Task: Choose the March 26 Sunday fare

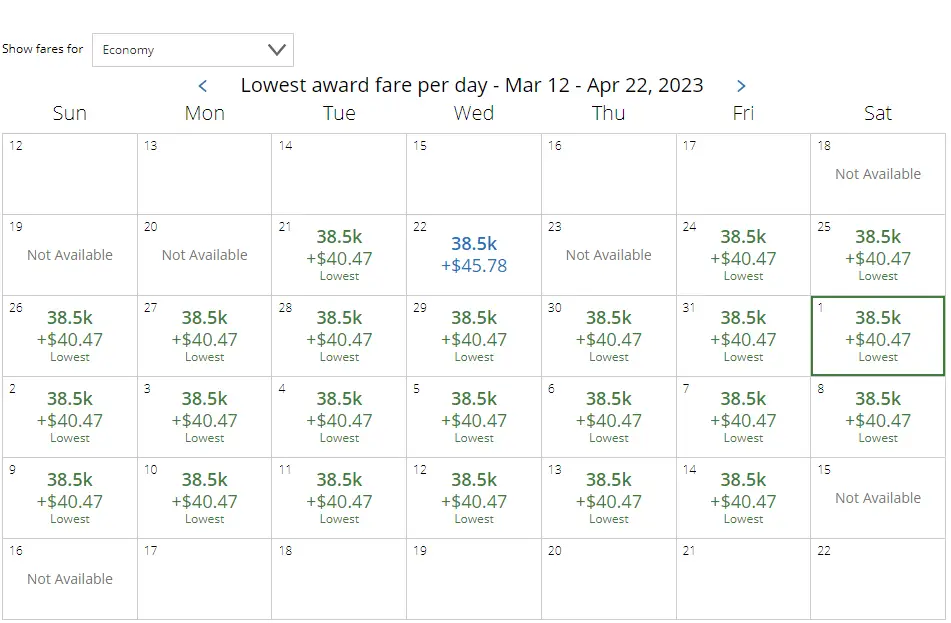Action: (70, 336)
